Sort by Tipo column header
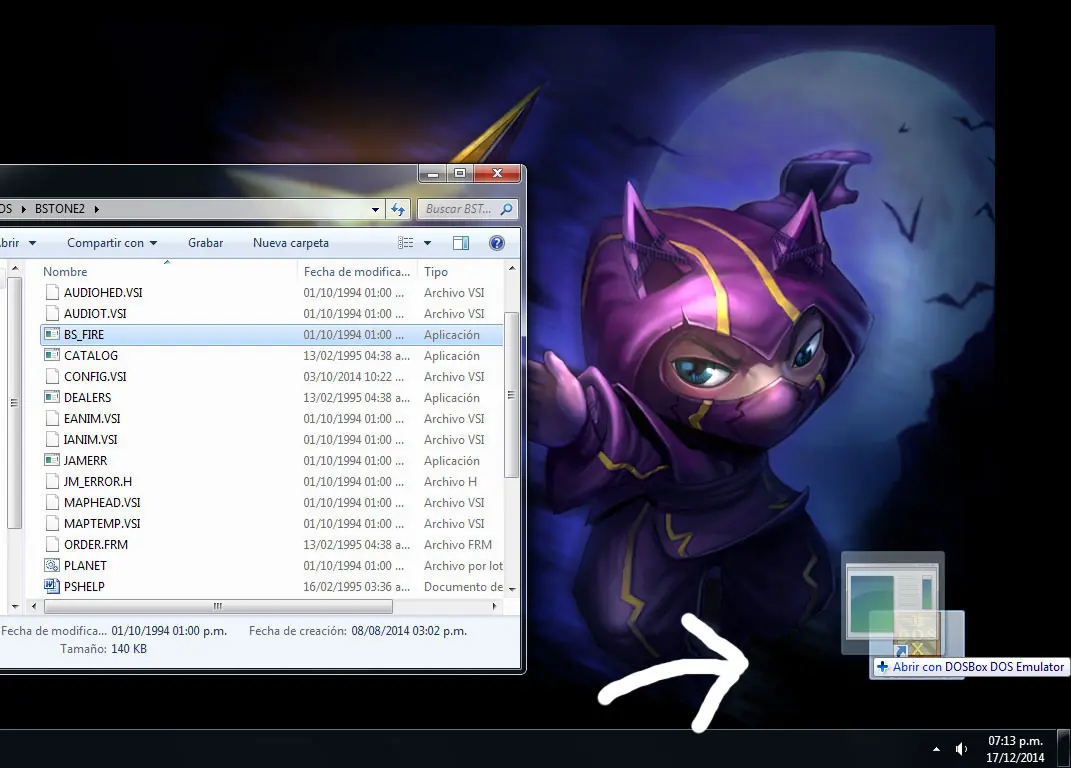Viewport: 1071px width, 768px height. click(436, 271)
